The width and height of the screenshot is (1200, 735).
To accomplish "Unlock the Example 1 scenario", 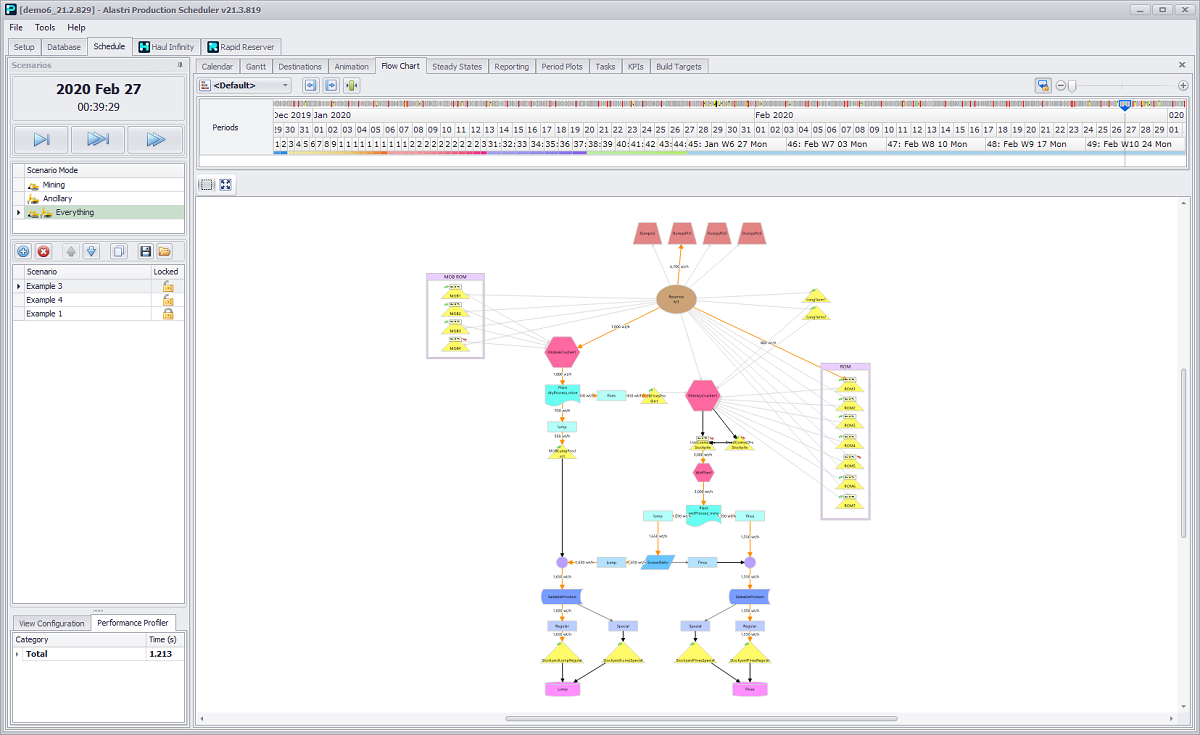I will 168,314.
